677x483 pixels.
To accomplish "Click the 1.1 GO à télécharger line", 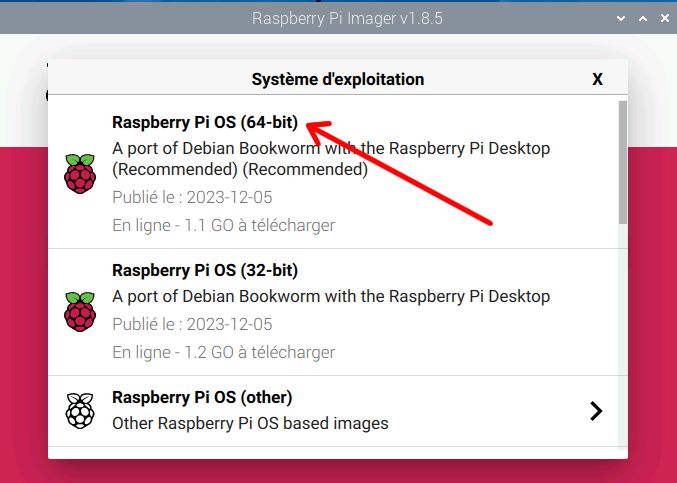I will [x=224, y=225].
